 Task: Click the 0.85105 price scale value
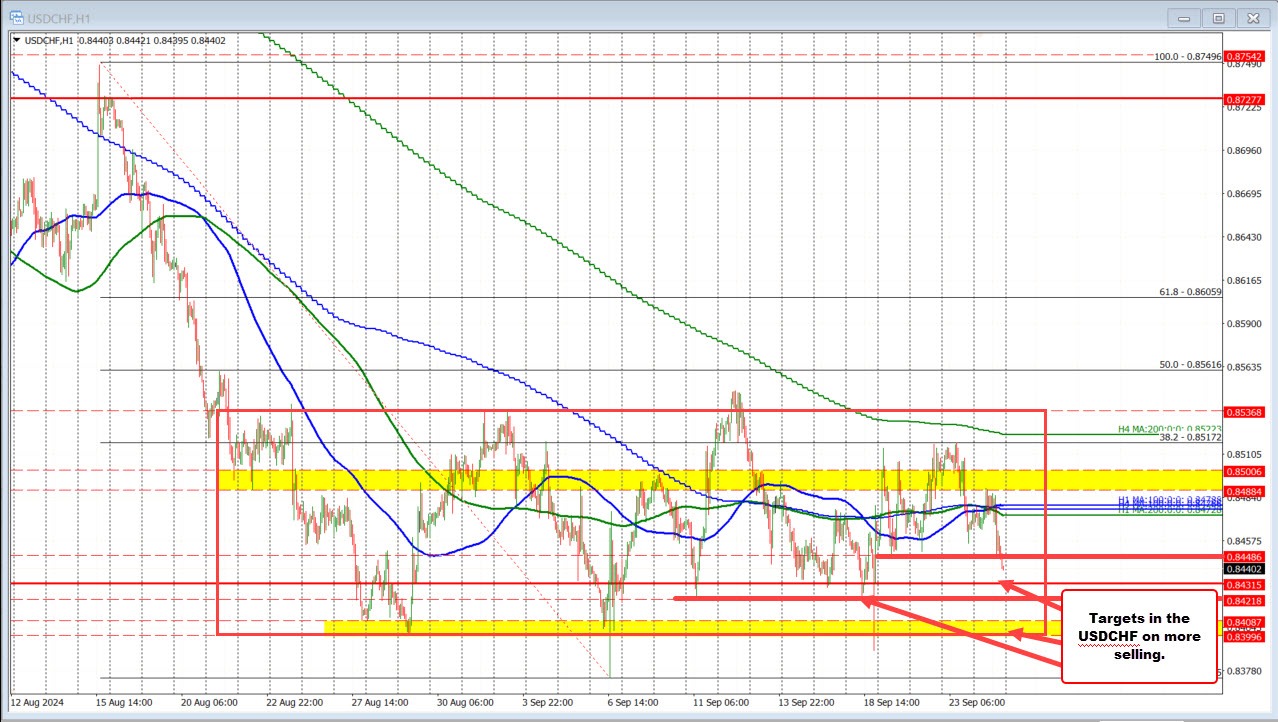coord(1246,454)
